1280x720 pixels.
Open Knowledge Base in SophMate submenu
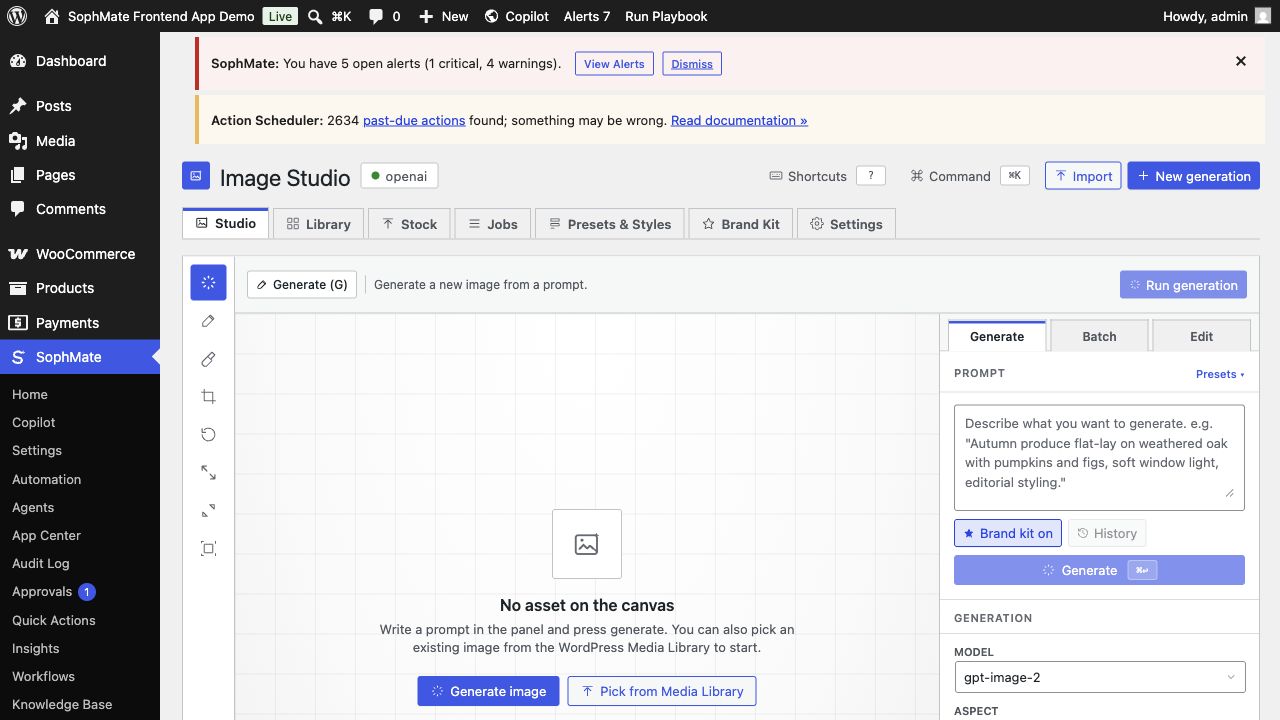coord(80,704)
